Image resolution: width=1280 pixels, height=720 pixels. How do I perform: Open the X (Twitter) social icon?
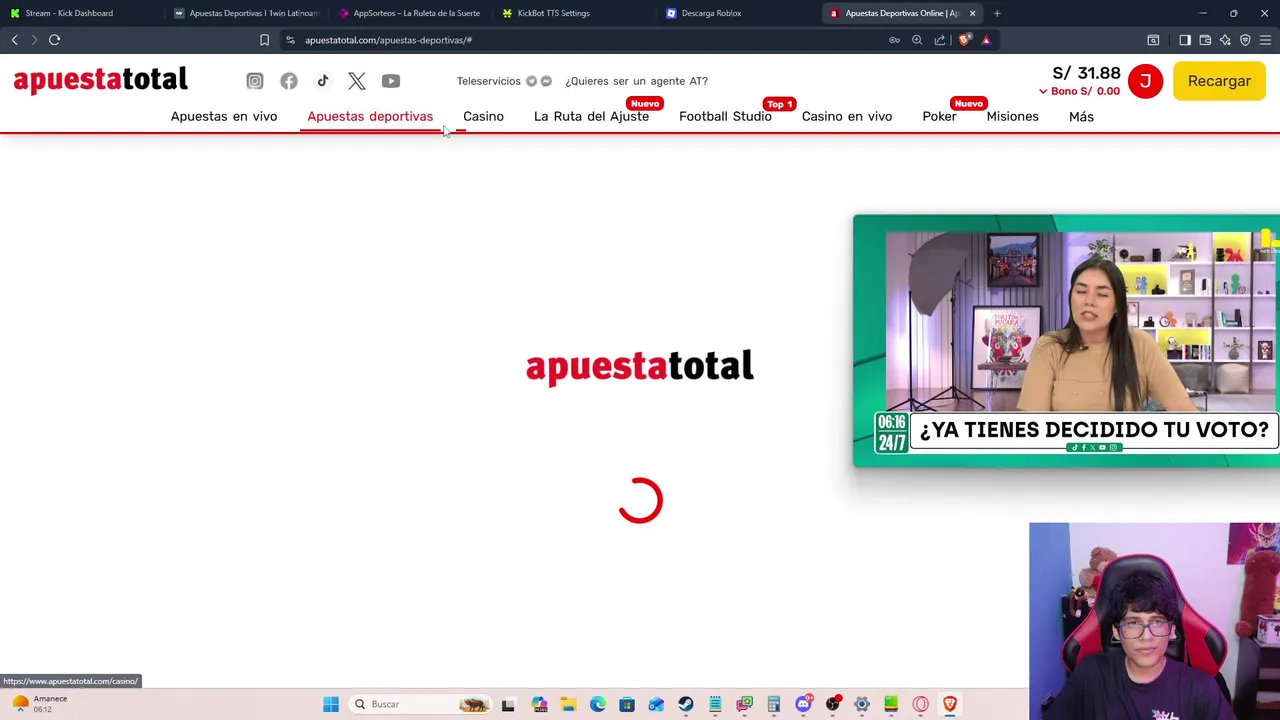coord(357,81)
